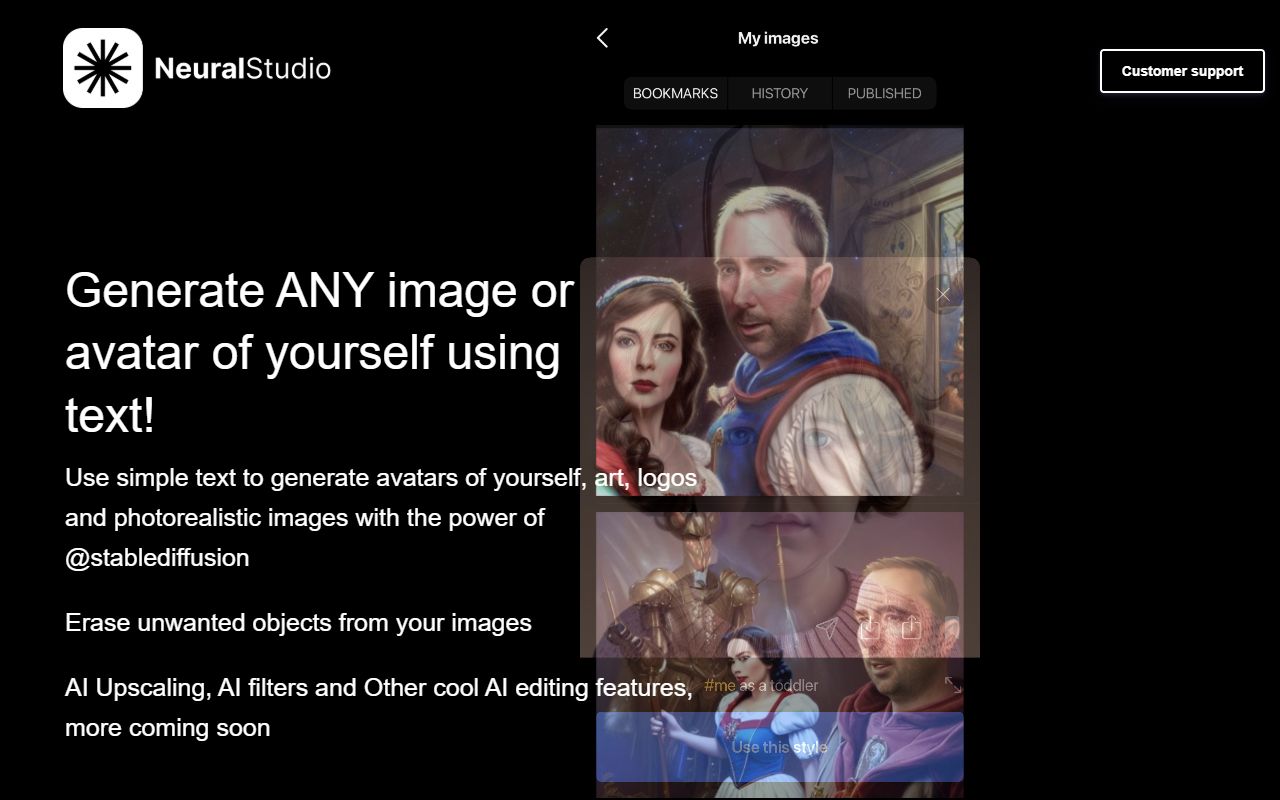The image size is (1280, 800).
Task: Expand the image using the diagonal arrows icon
Action: coord(955,685)
